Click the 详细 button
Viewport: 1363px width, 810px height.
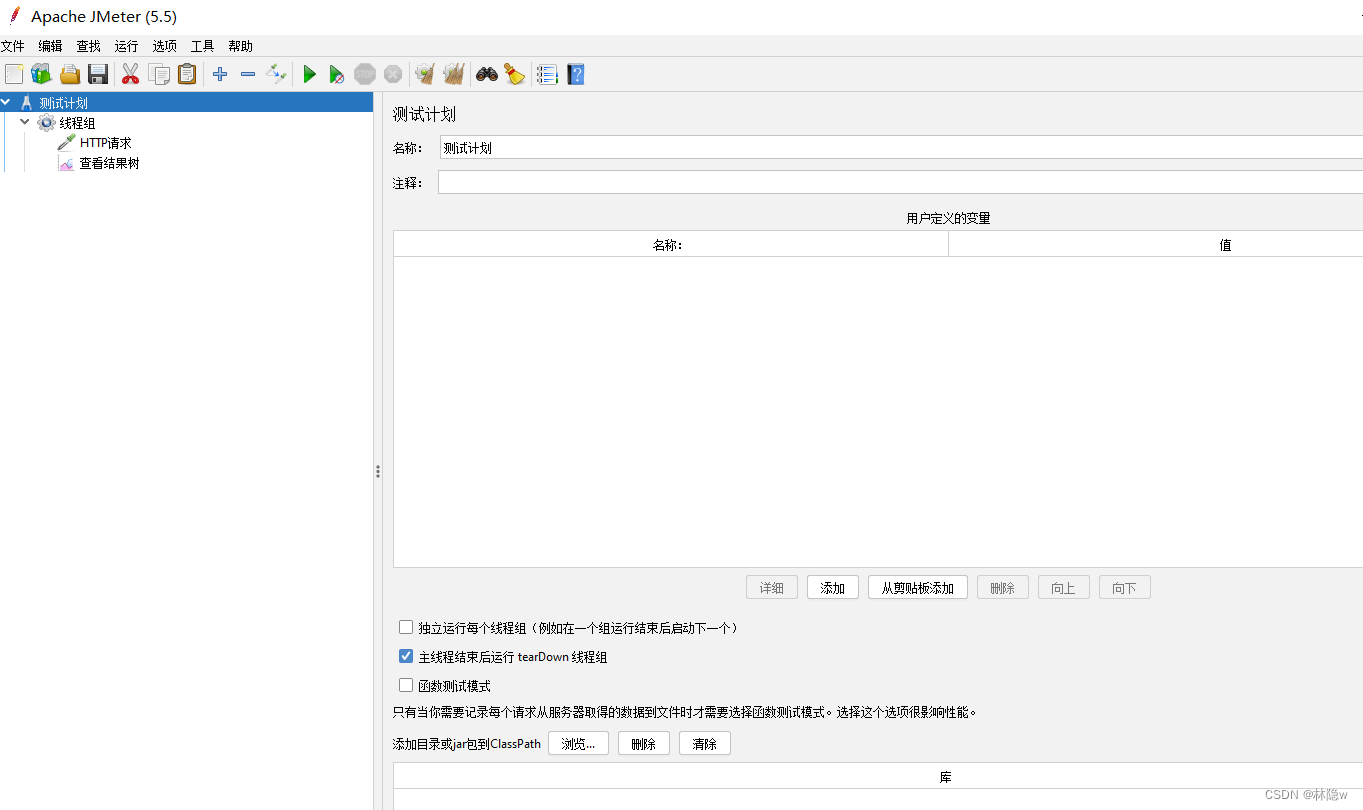(x=772, y=588)
